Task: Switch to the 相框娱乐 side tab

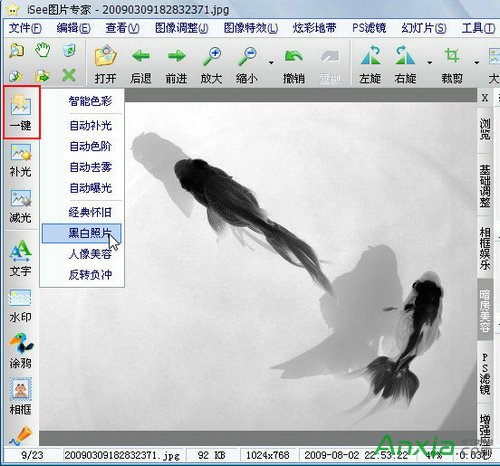Action: click(485, 248)
